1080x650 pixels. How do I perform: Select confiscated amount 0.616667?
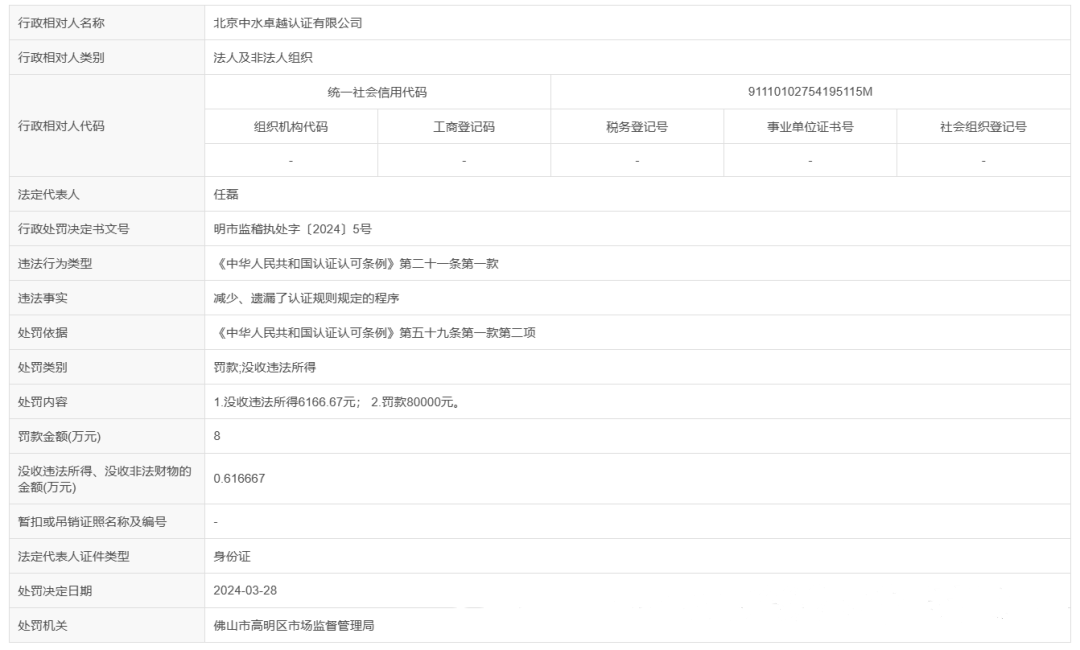(x=239, y=479)
